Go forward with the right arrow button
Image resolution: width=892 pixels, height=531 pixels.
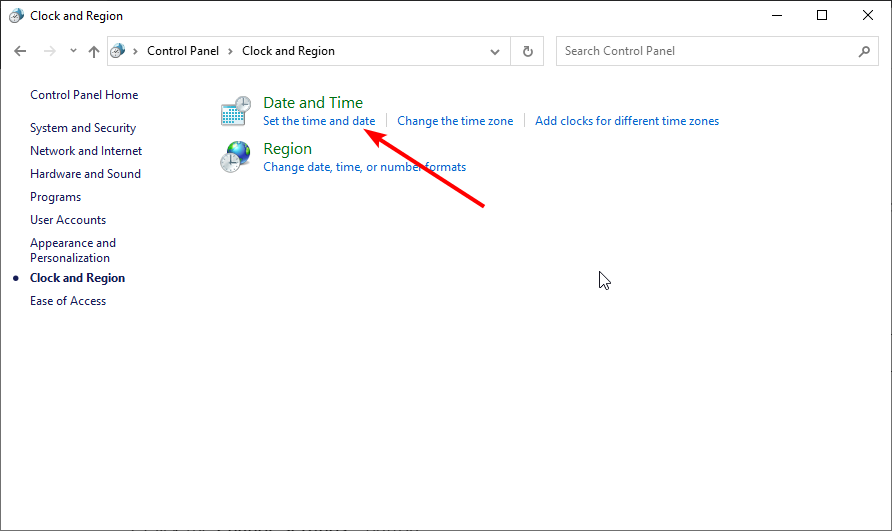(50, 51)
